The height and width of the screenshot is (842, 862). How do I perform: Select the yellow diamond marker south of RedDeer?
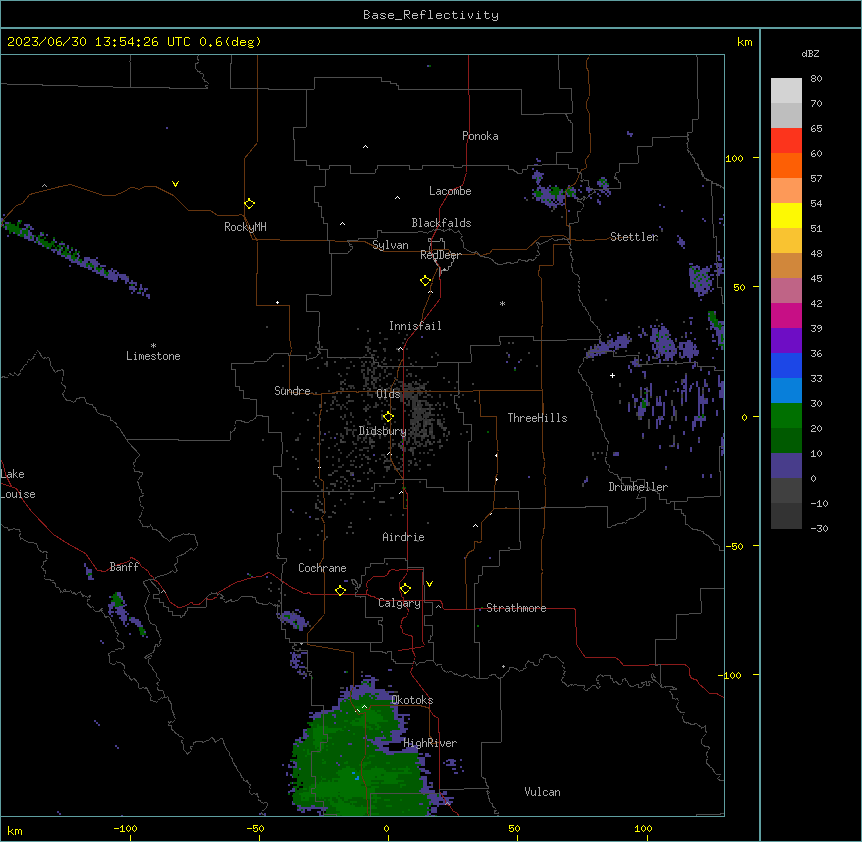coord(425,281)
